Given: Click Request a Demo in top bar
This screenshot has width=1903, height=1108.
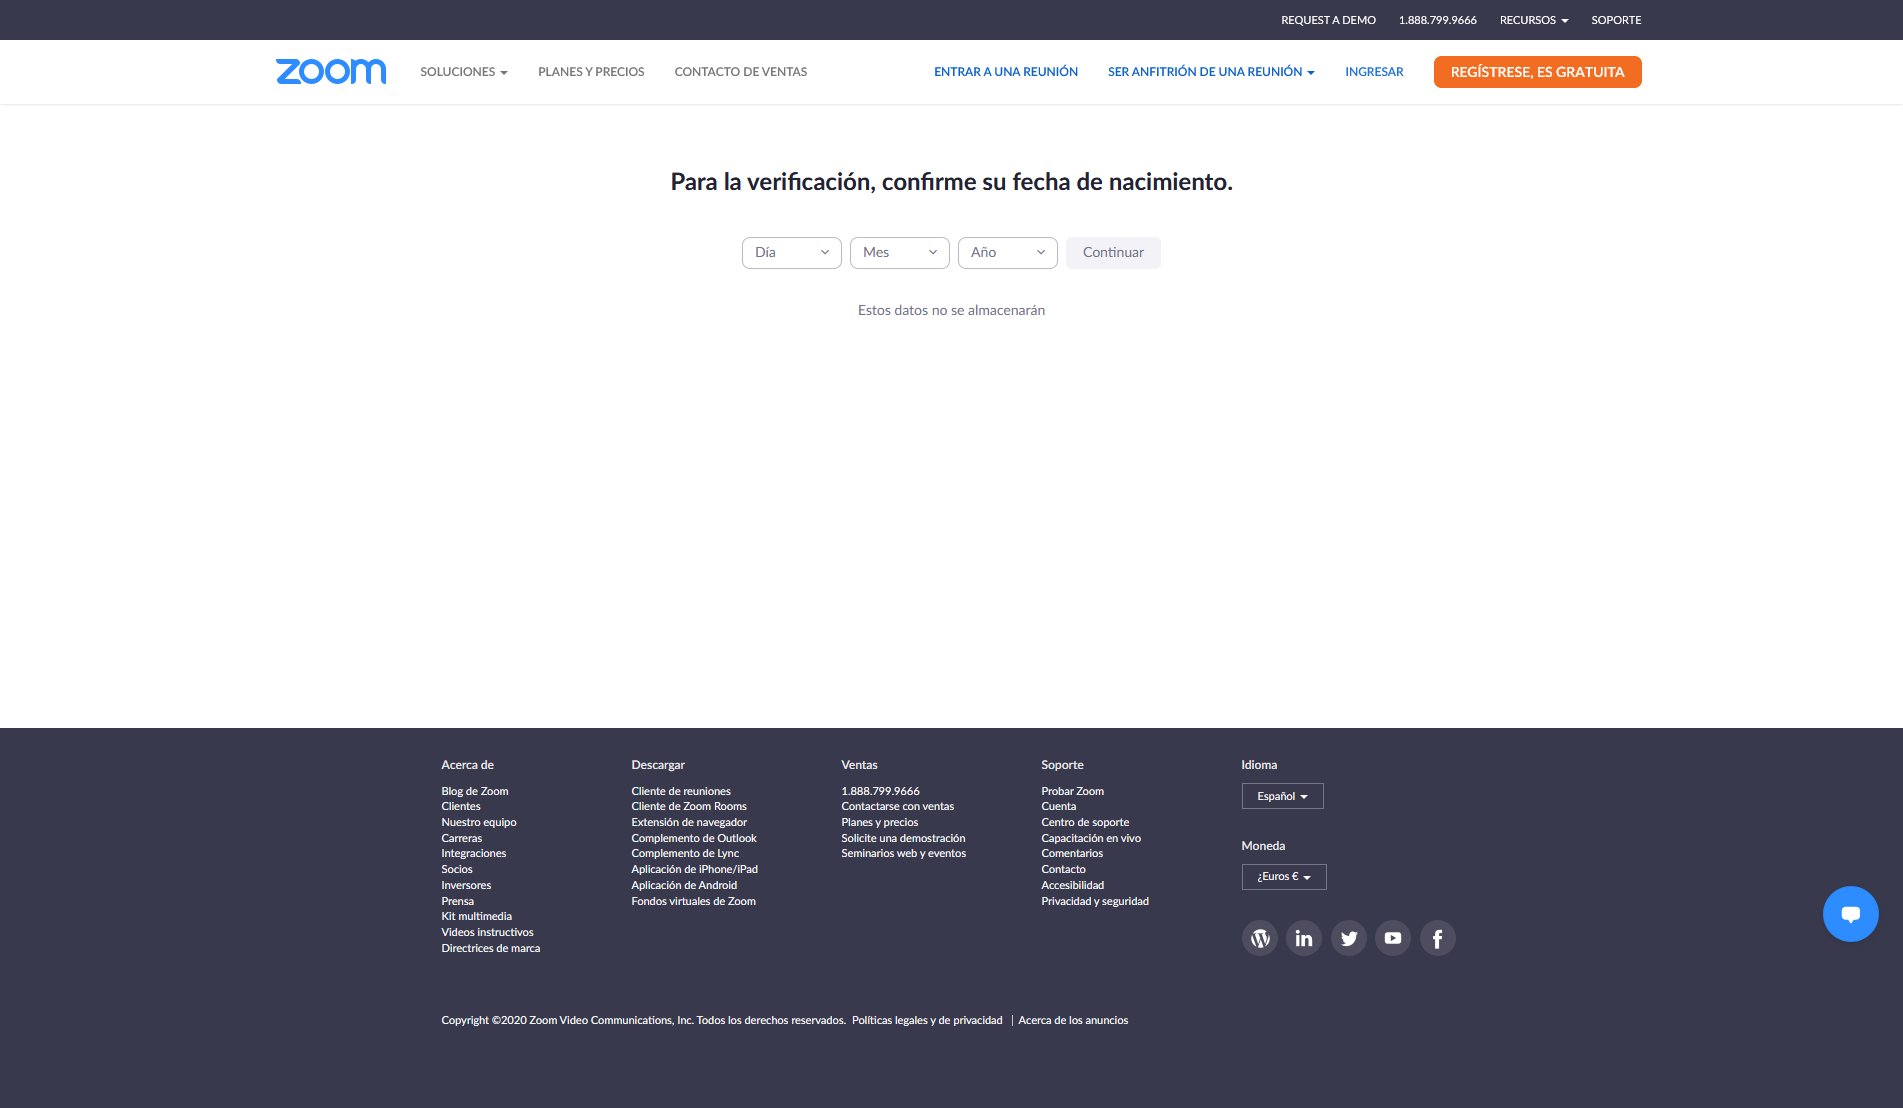Looking at the screenshot, I should click(1328, 20).
